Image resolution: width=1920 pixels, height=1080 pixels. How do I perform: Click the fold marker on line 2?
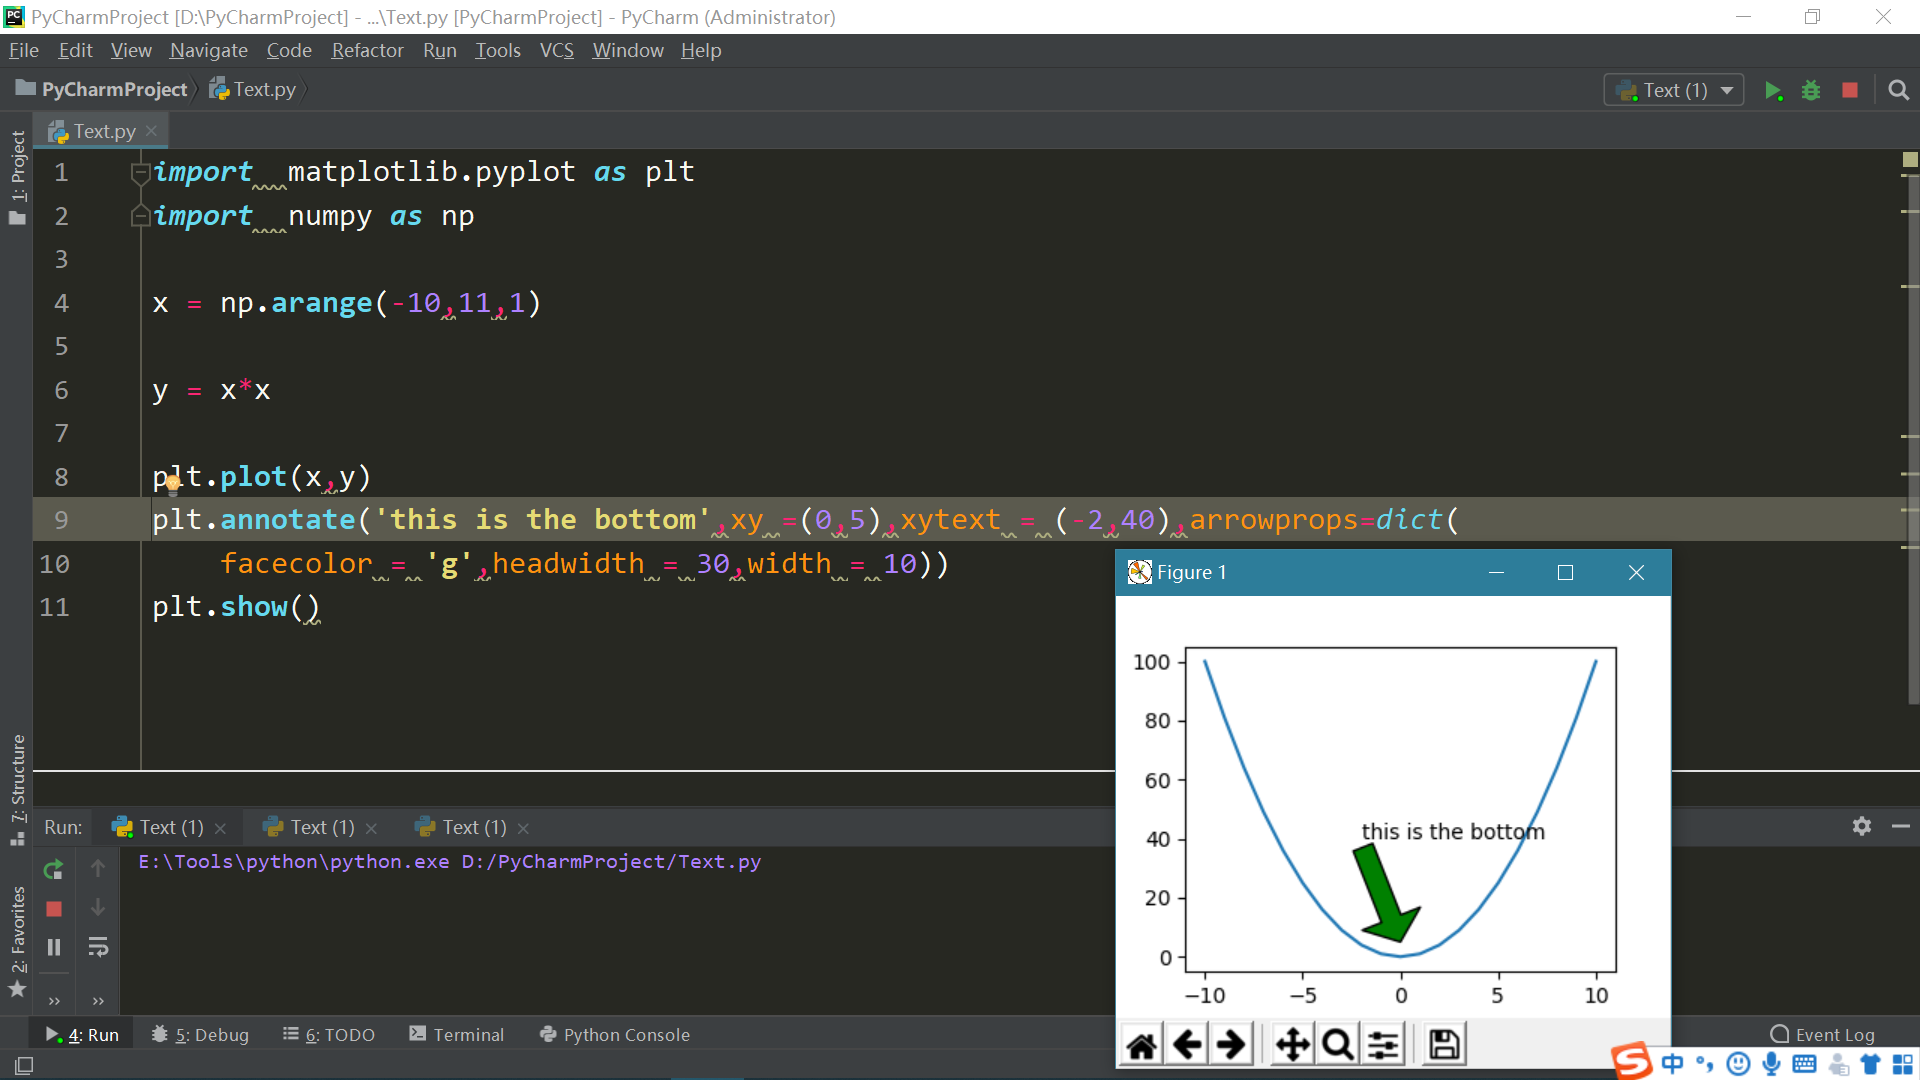pyautogui.click(x=140, y=216)
